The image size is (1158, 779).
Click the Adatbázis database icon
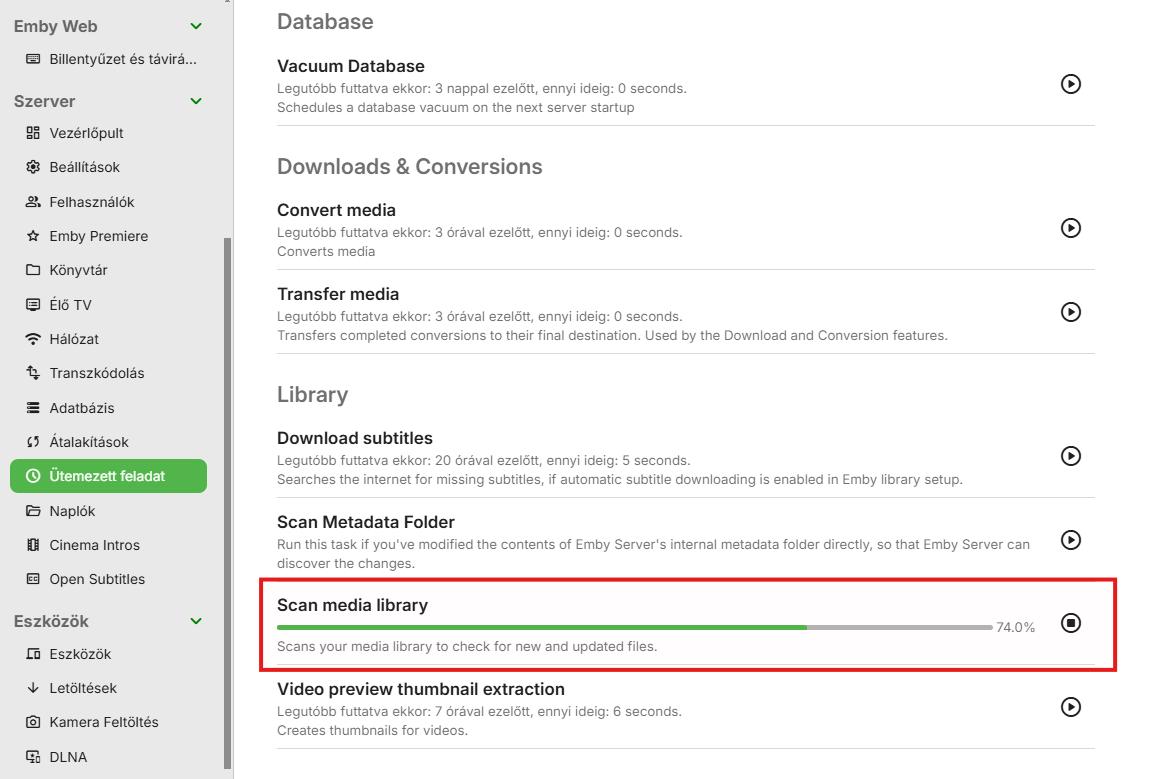tap(33, 408)
